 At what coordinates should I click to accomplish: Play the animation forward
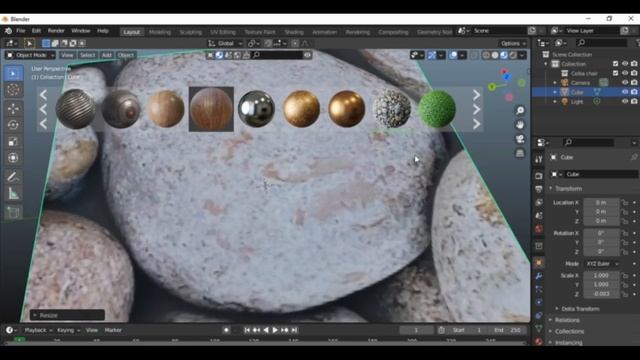point(275,330)
